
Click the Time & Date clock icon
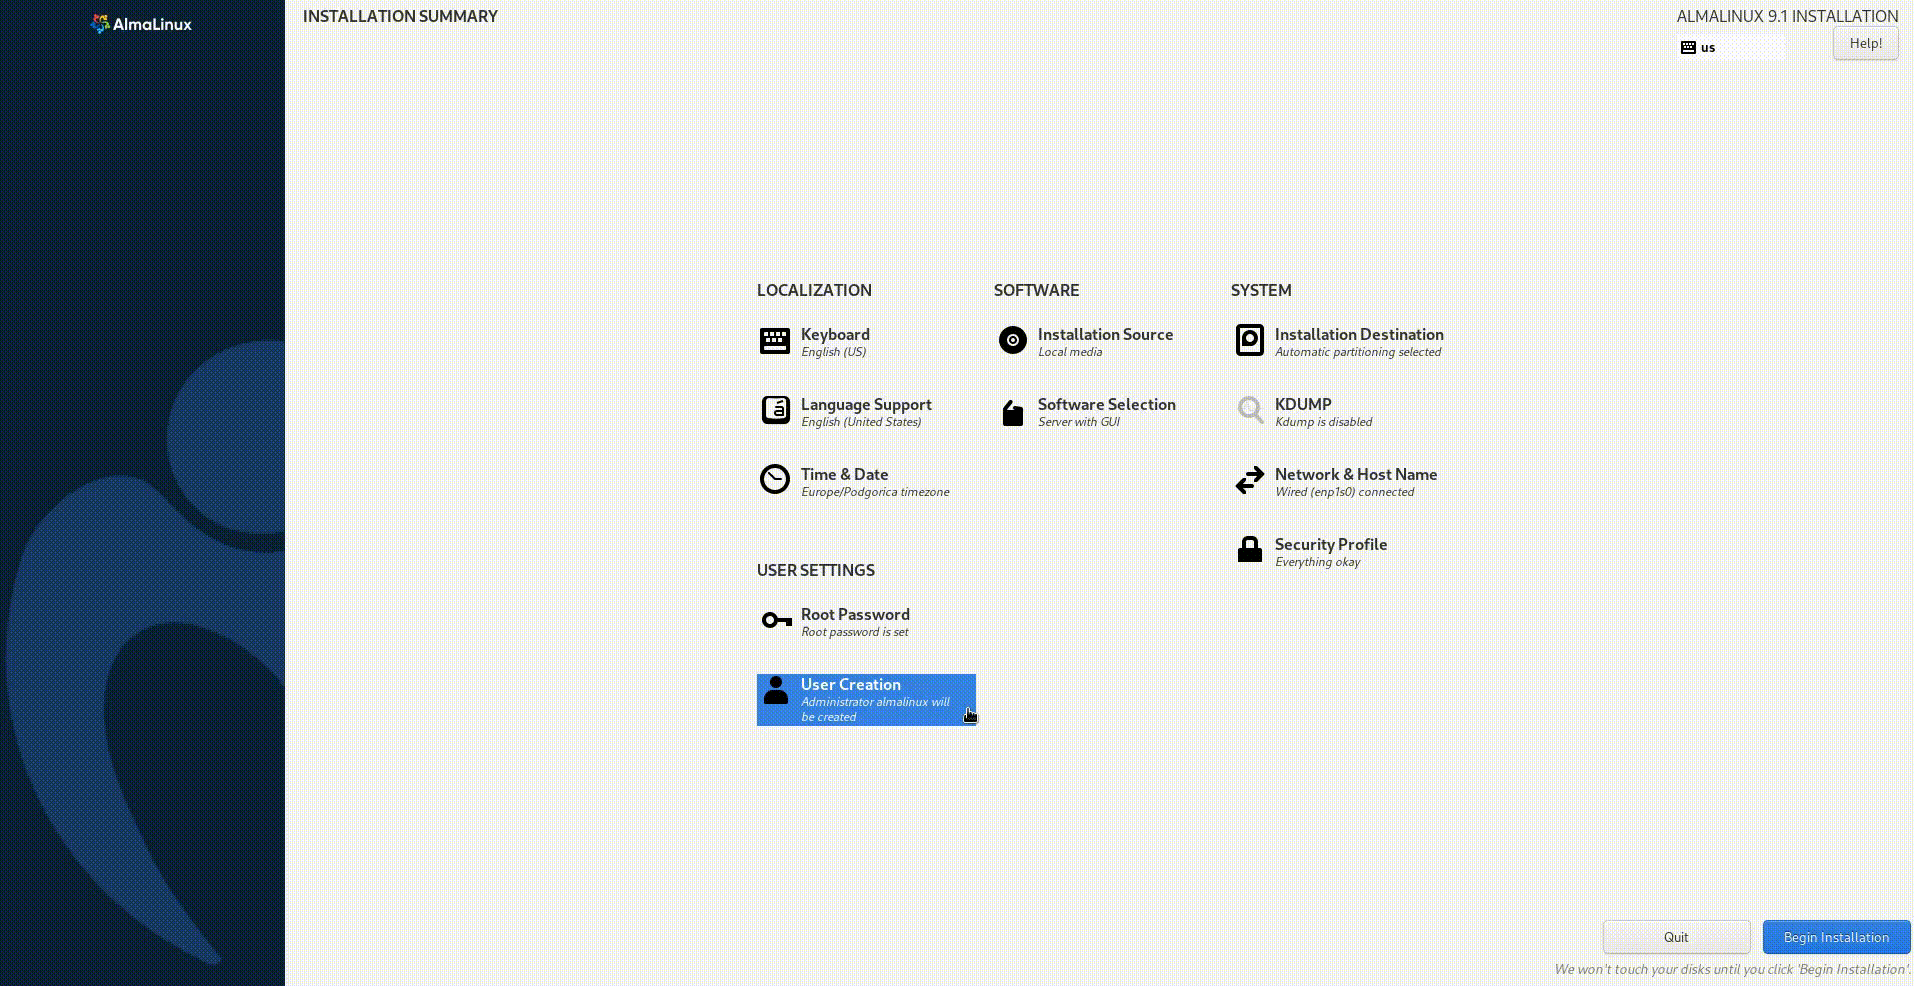(x=775, y=480)
